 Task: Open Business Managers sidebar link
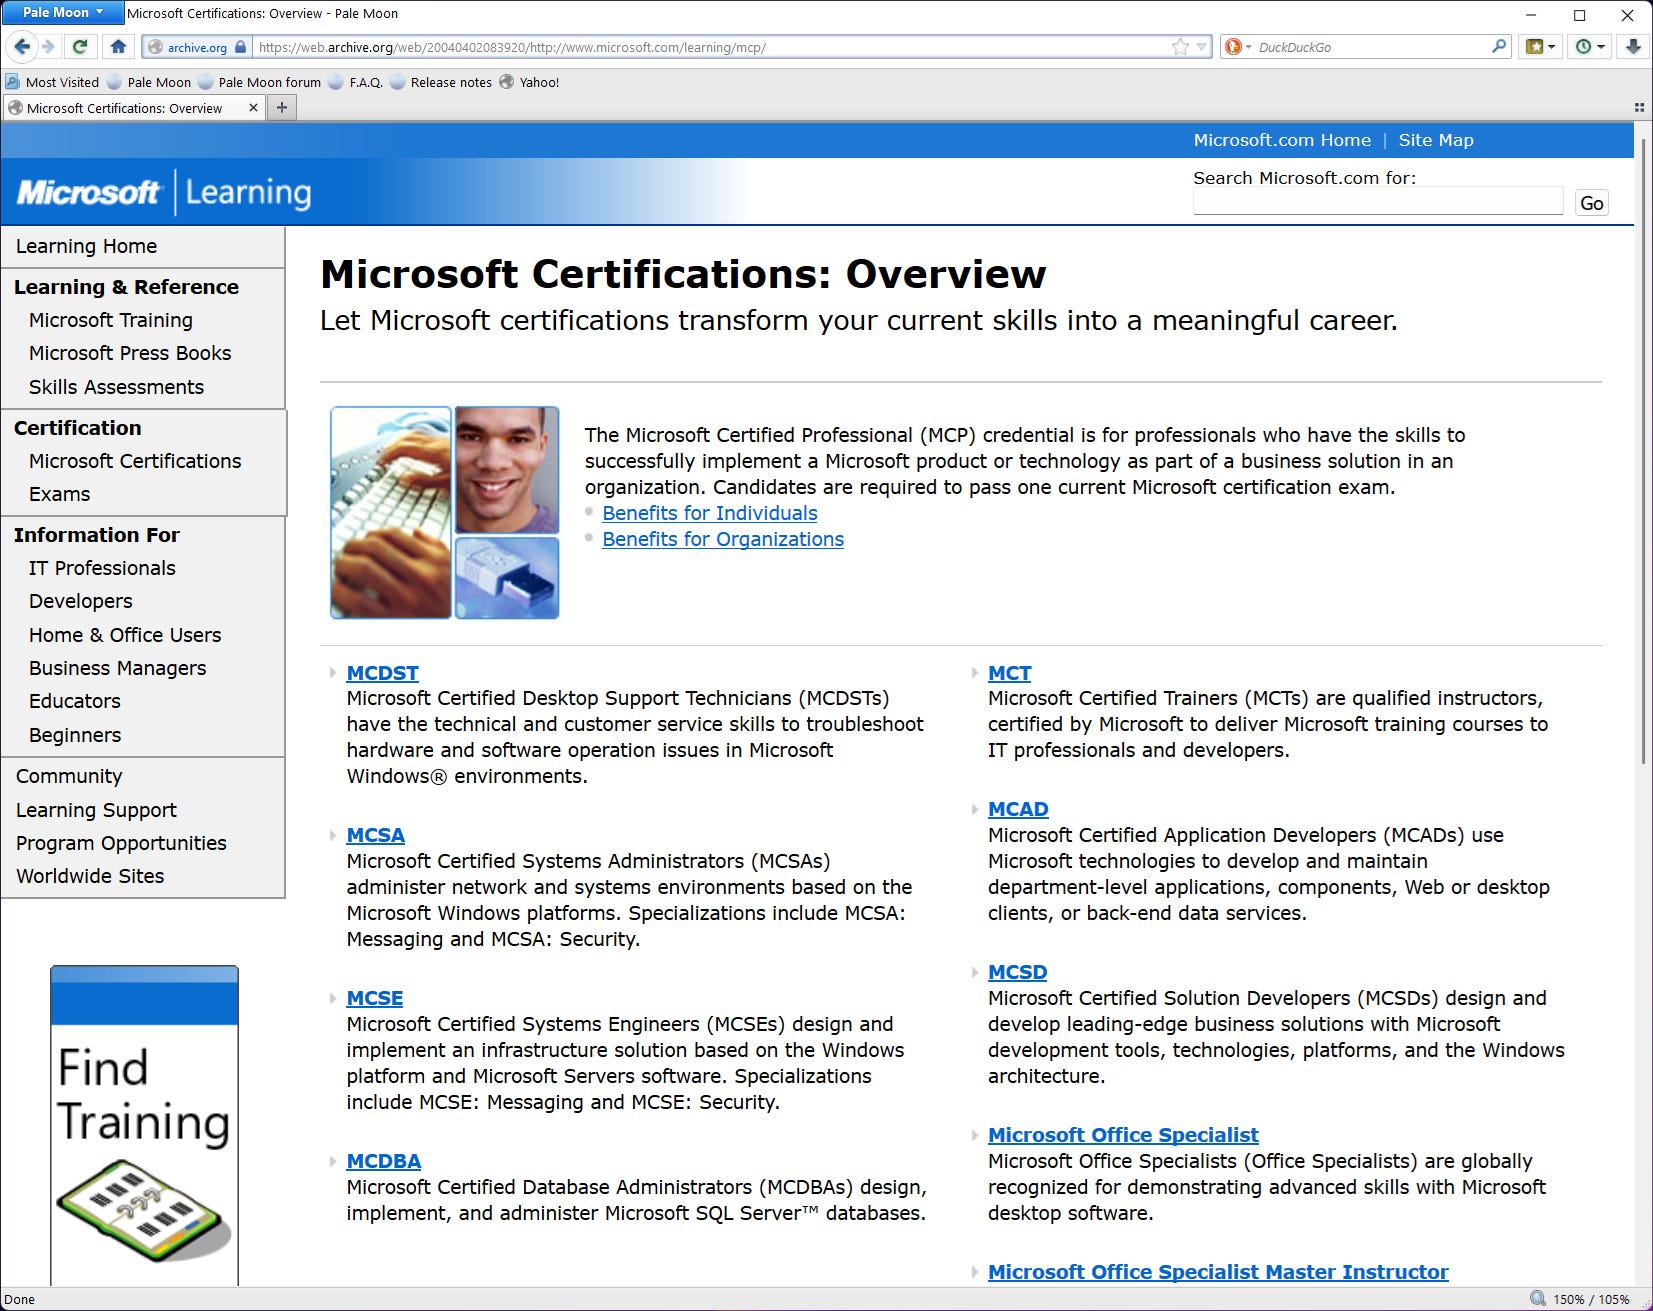[x=117, y=668]
